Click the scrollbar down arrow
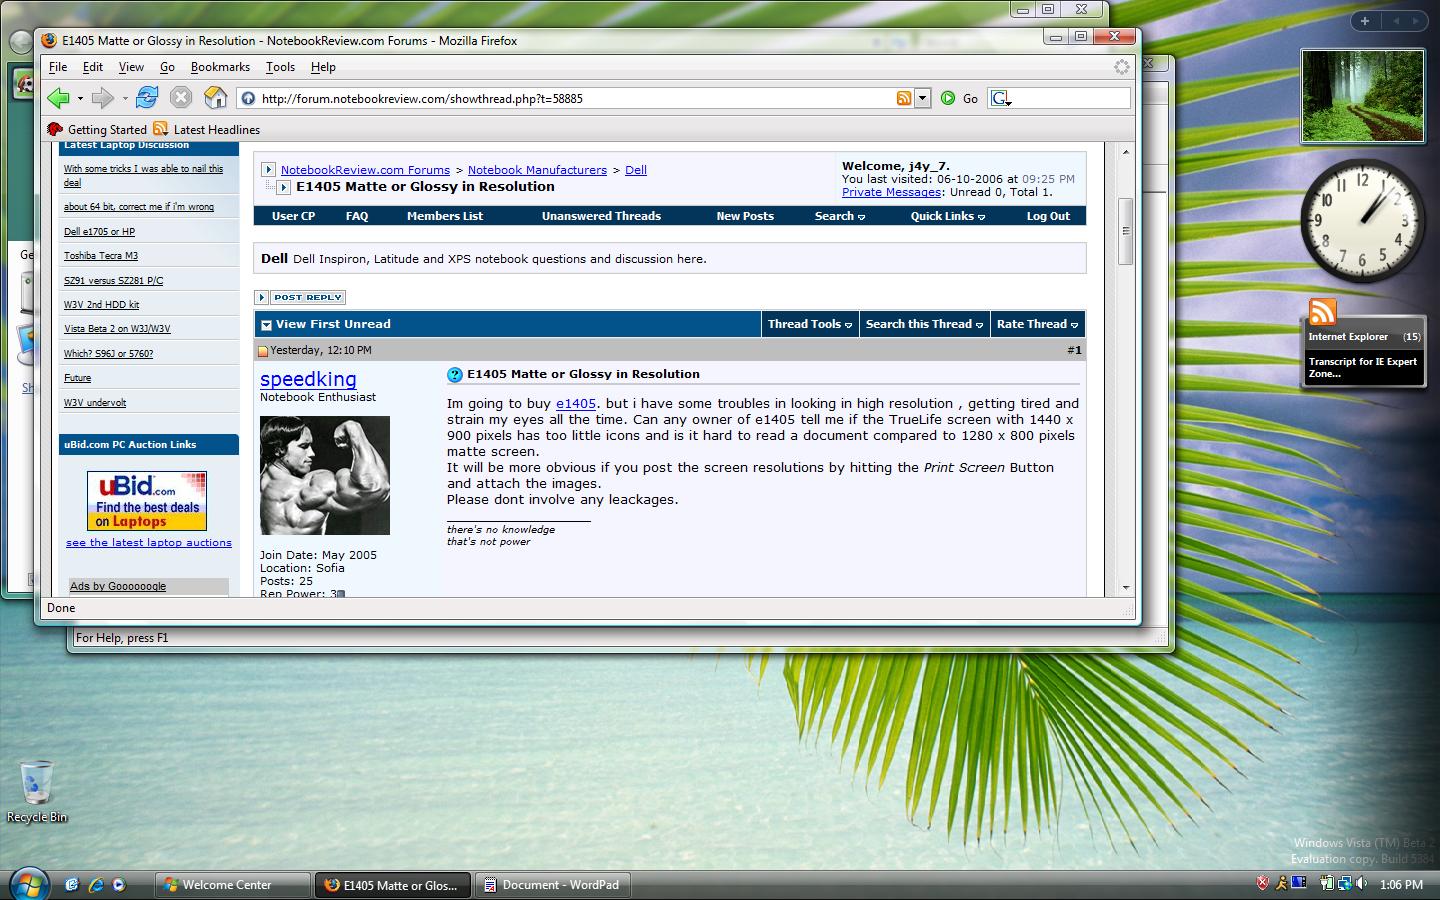 coord(1125,588)
